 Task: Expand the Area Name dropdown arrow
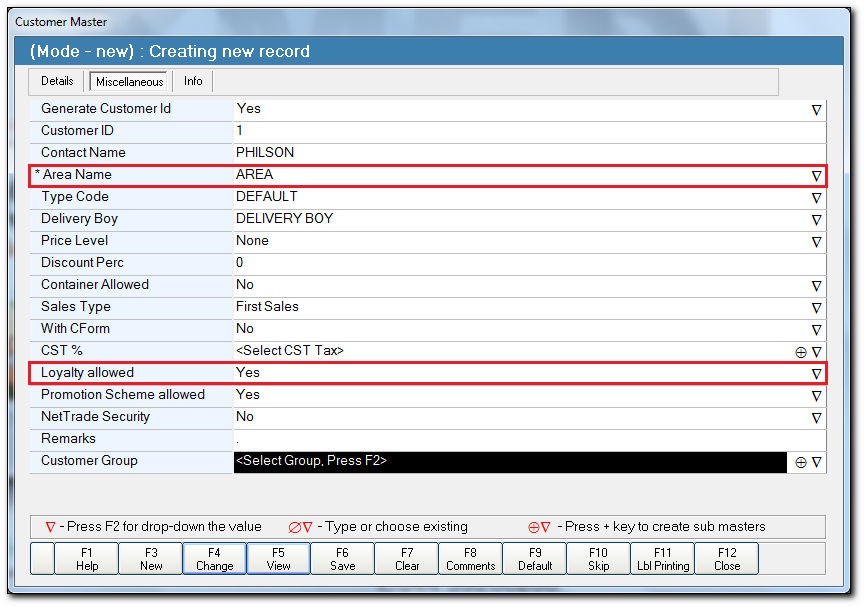(x=816, y=176)
